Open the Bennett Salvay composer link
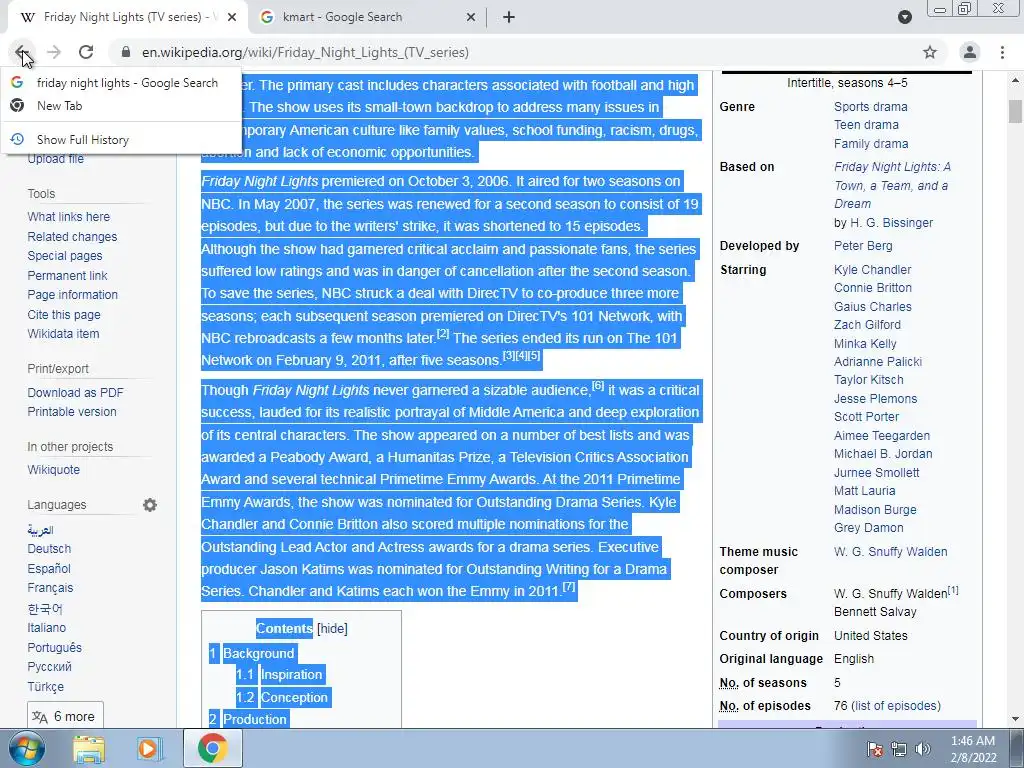Image resolution: width=1024 pixels, height=768 pixels. [x=875, y=612]
